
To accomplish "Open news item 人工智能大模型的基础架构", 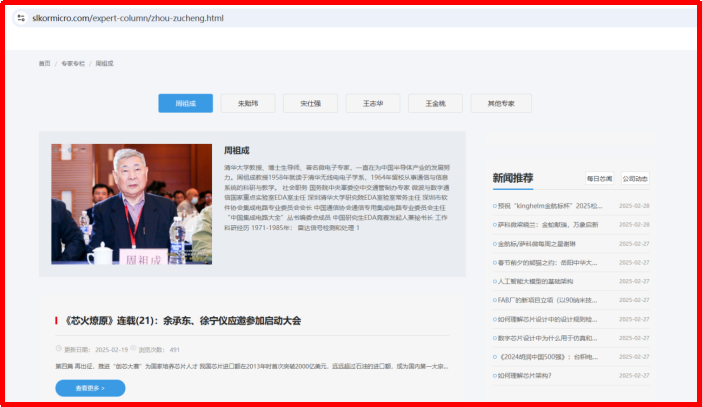I will (x=548, y=281).
